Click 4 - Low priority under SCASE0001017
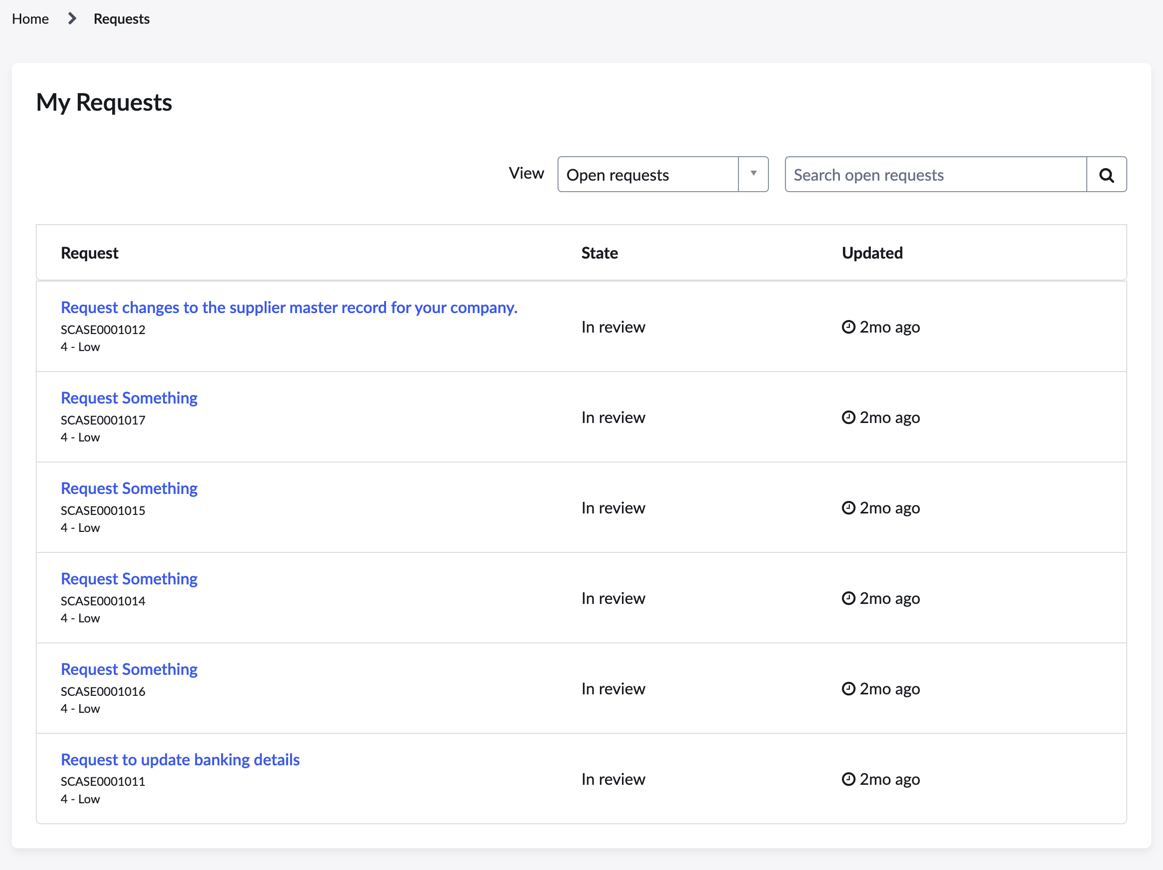Viewport: 1163px width, 870px height. click(x=80, y=438)
